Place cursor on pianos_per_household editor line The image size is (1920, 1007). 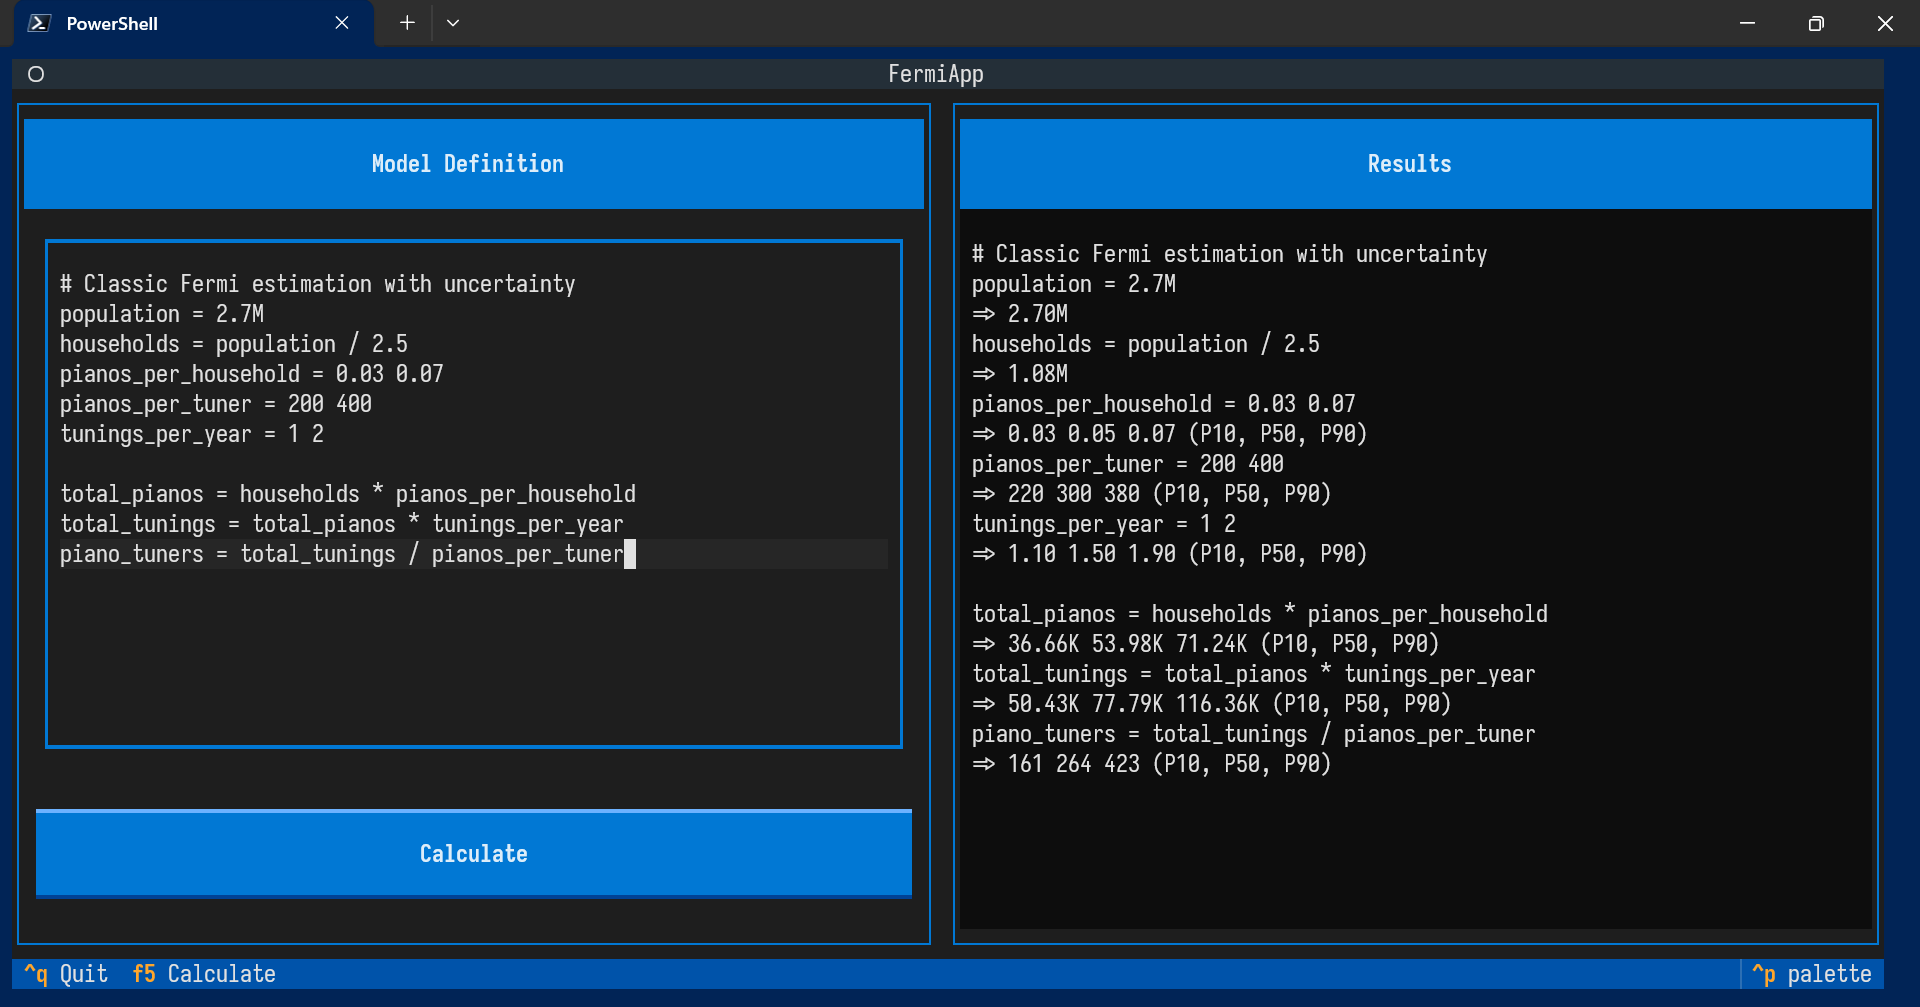251,374
